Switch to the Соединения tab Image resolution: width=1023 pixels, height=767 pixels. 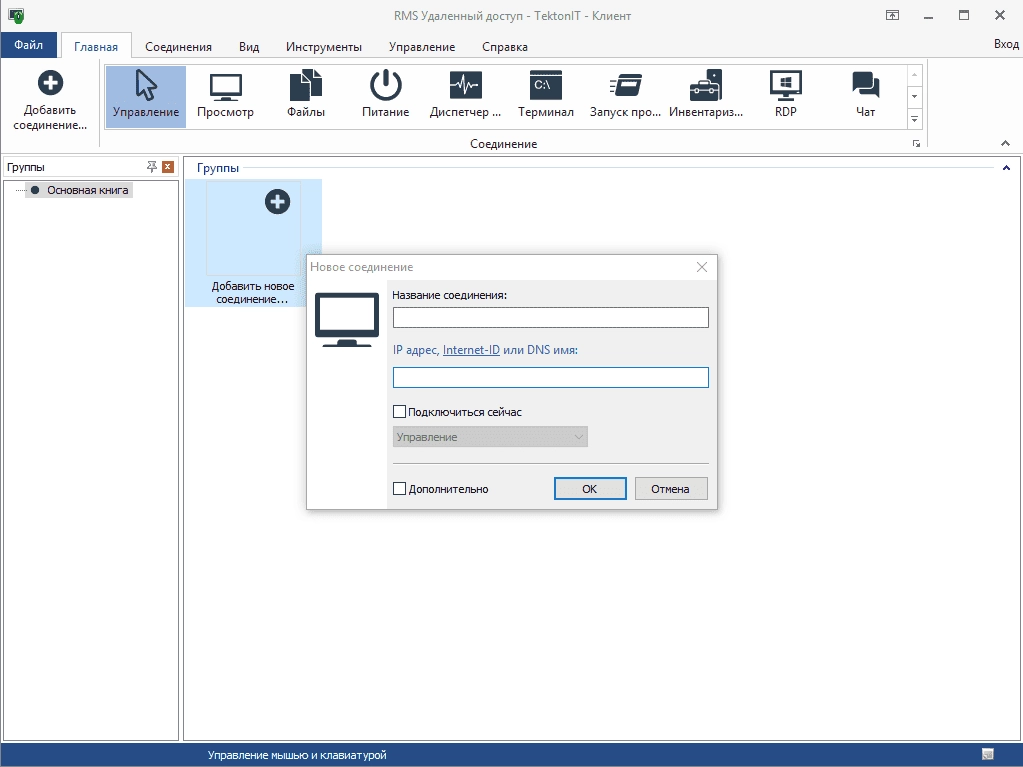[x=178, y=46]
